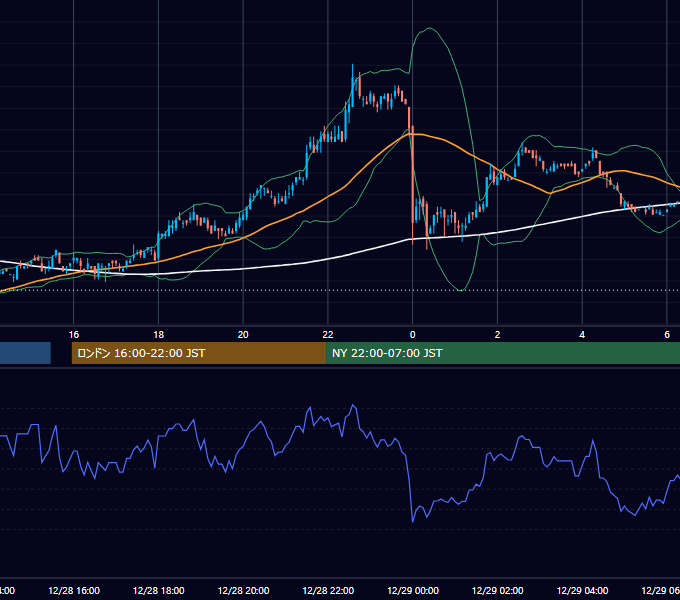Screen dimensions: 680x600
Task: Click hour label 16 on price chart axis
Action: (x=74, y=335)
